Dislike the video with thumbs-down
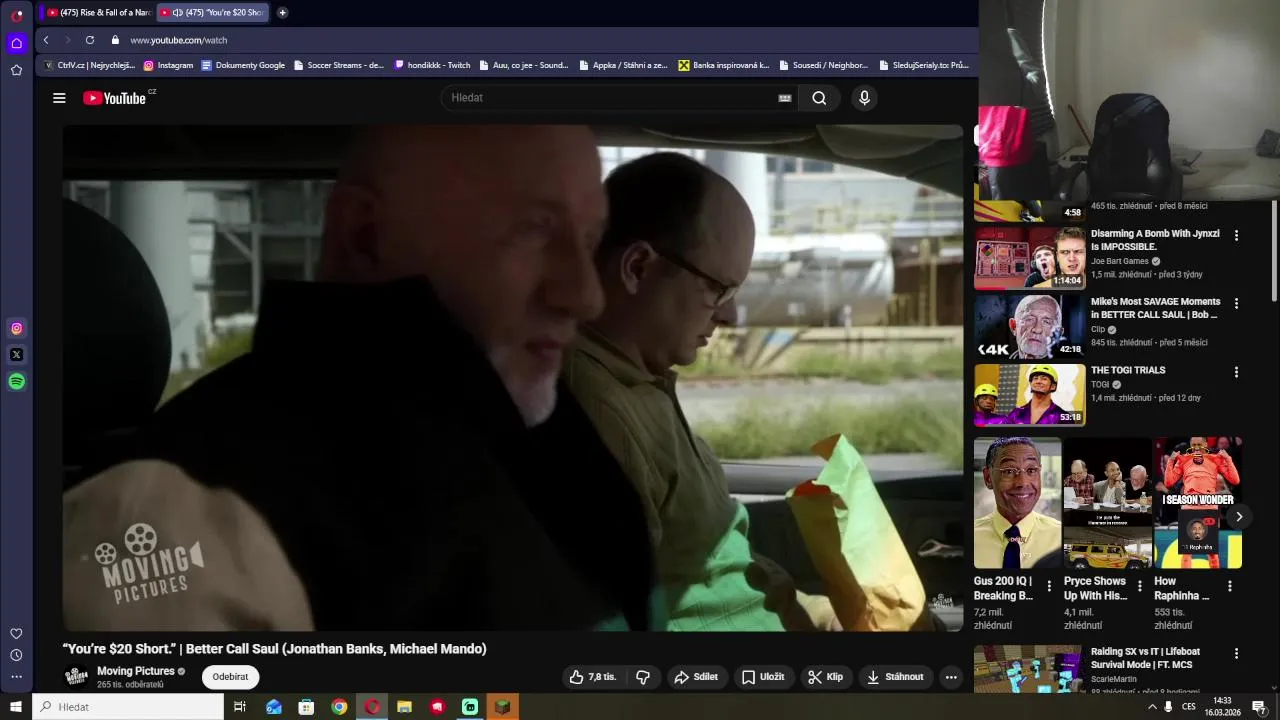This screenshot has height=720, width=1280. [x=643, y=677]
